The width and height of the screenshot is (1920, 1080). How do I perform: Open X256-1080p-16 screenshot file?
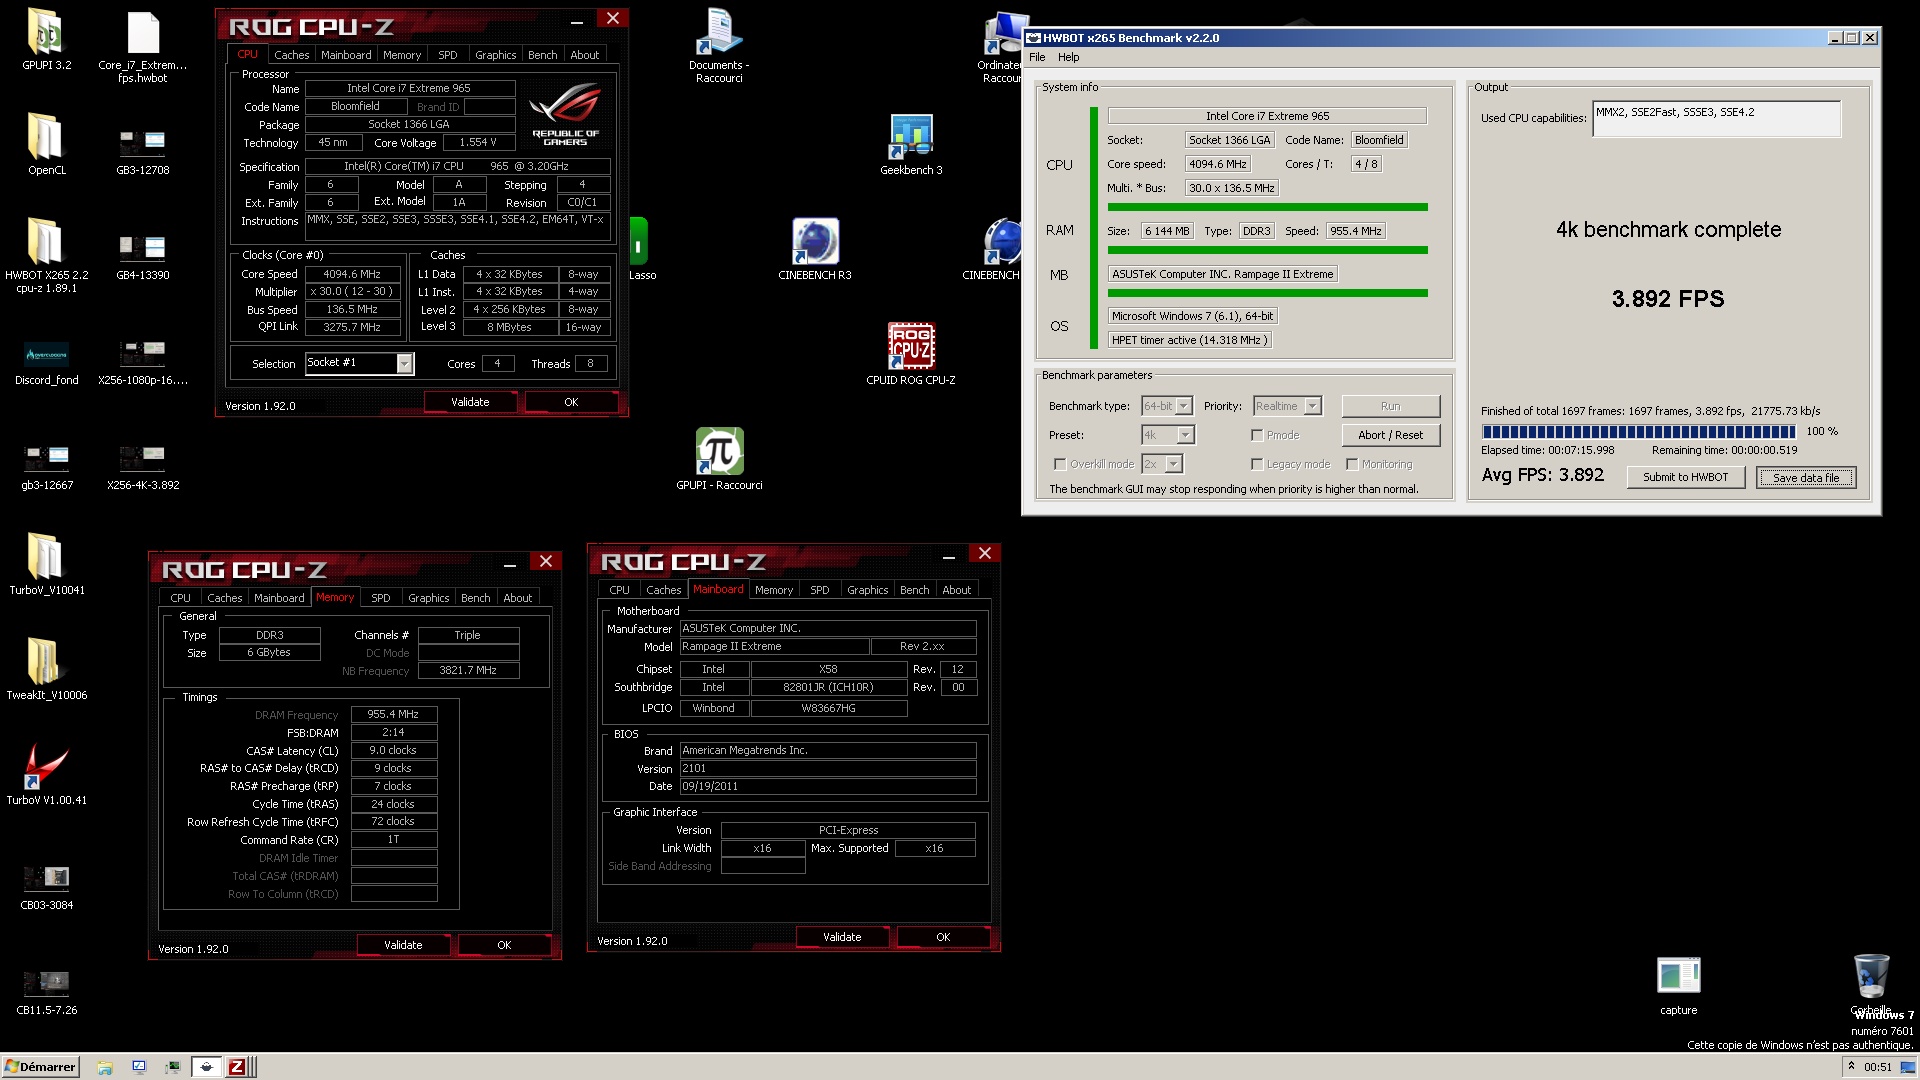(143, 361)
